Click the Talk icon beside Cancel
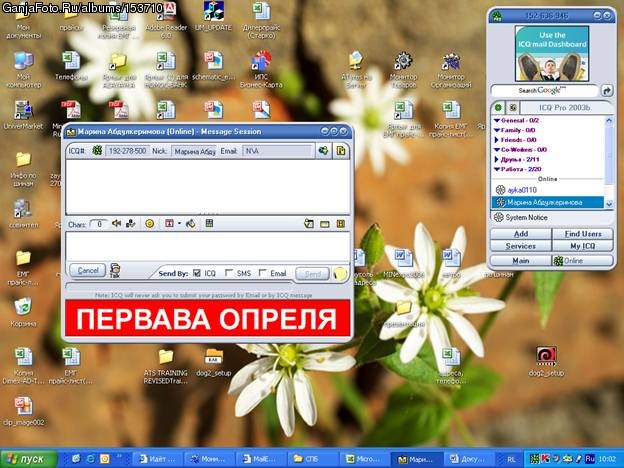This screenshot has height=468, width=624. click(x=115, y=271)
